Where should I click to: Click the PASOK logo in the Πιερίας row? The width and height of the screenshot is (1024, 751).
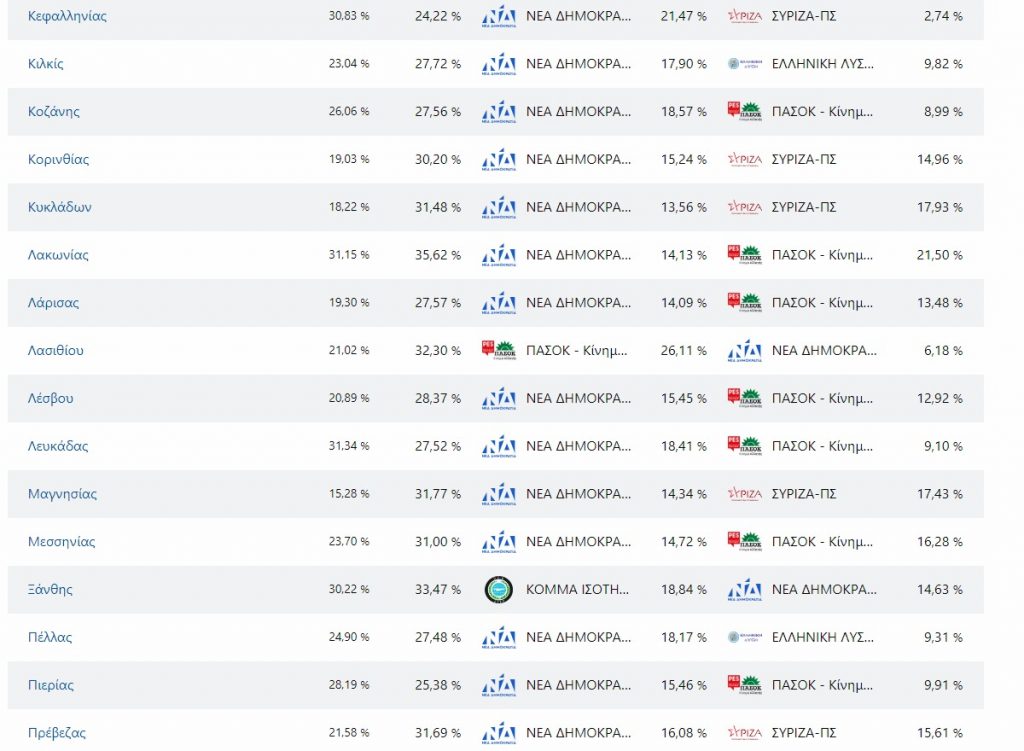744,685
